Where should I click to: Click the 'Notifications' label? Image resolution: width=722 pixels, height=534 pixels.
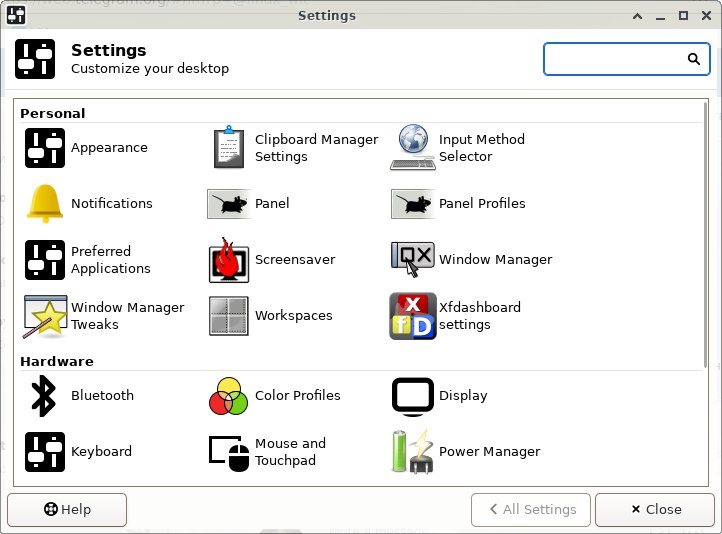(x=112, y=203)
